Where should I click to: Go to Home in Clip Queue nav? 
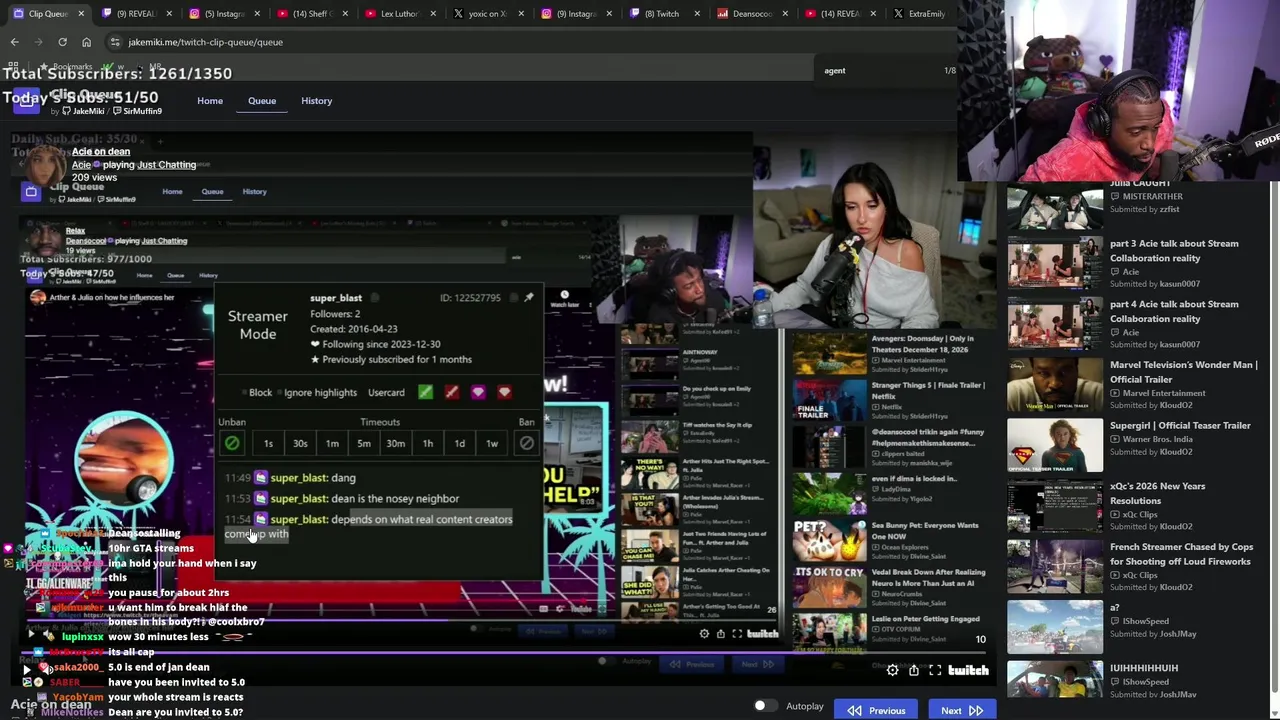(x=210, y=100)
